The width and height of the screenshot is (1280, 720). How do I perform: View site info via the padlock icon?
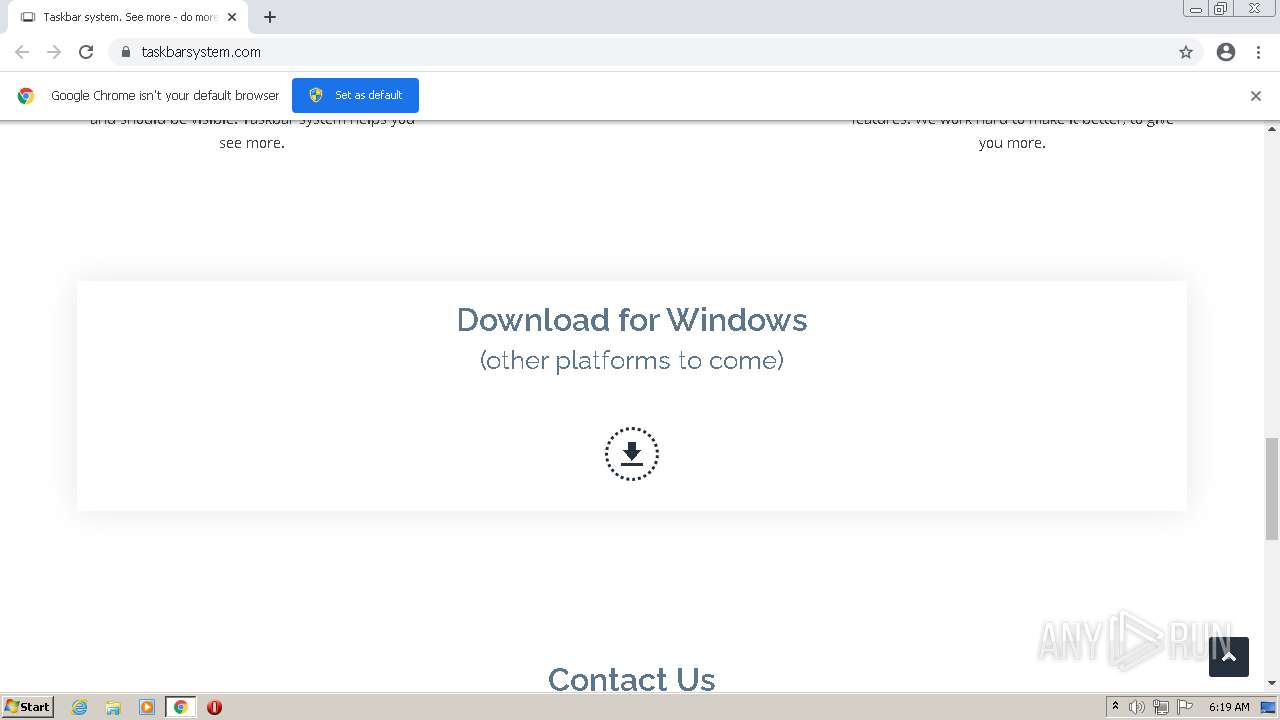pos(125,52)
